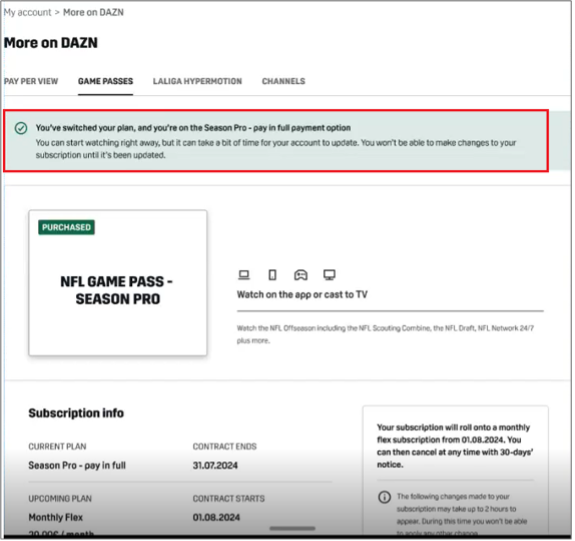Click the Monthly Flex upcoming plan
Image resolution: width=575 pixels, height=541 pixels.
pyautogui.click(x=56, y=518)
